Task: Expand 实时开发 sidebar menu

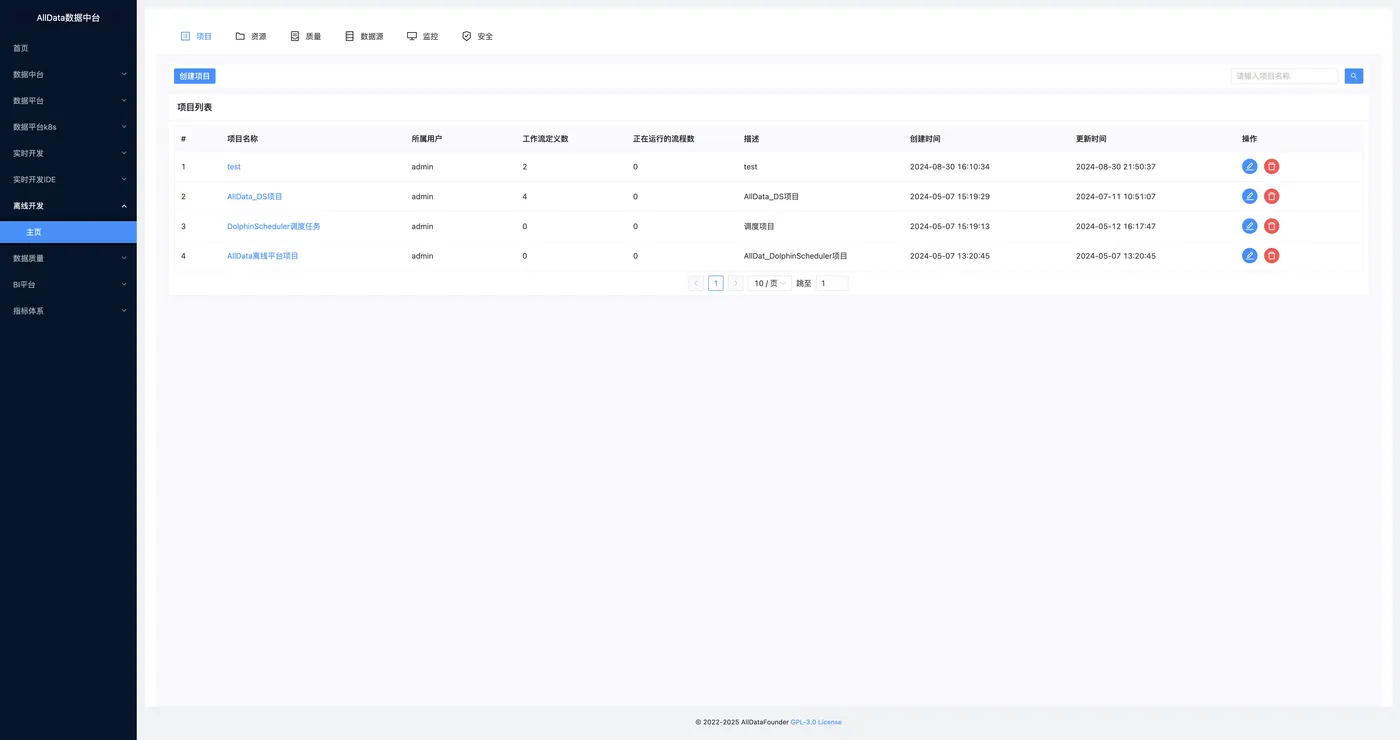Action: tap(68, 153)
